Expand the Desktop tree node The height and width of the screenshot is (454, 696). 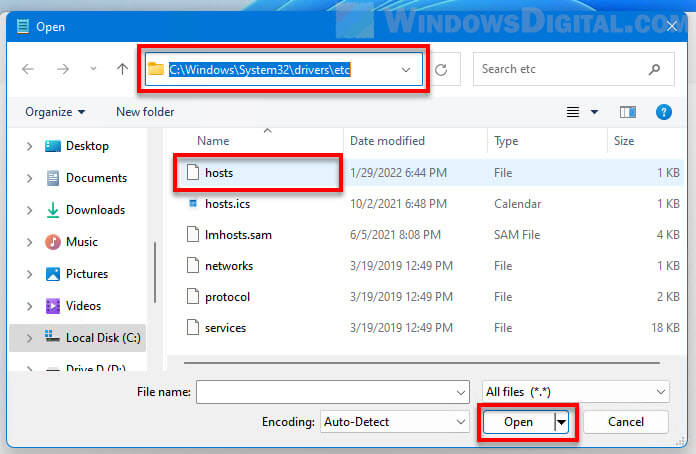click(x=29, y=146)
